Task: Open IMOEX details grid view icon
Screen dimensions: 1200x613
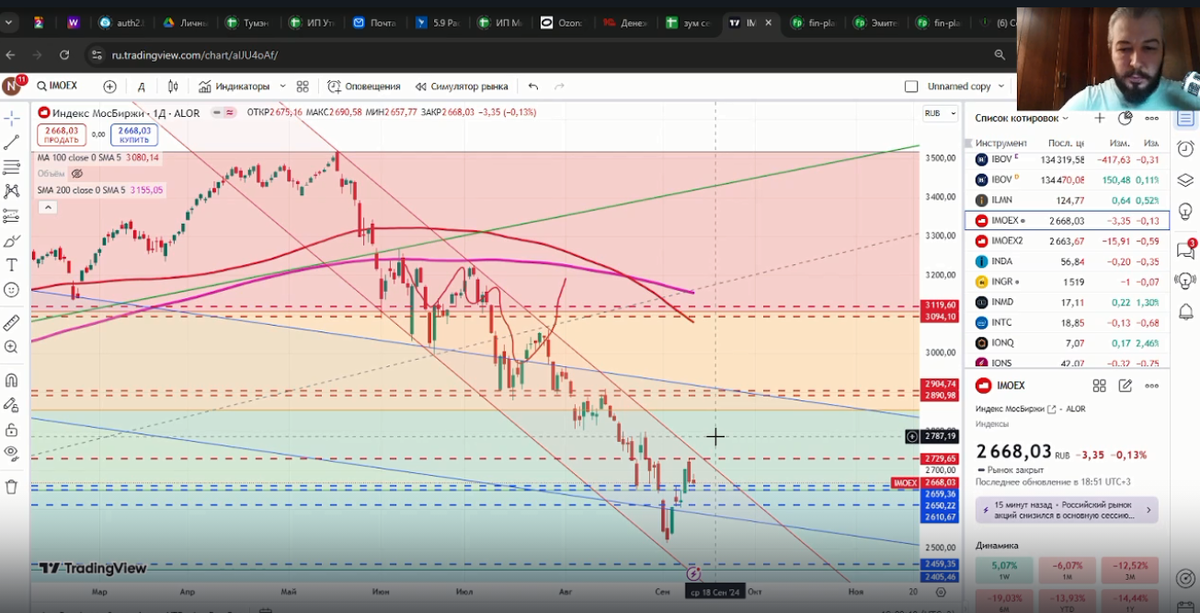Action: click(1099, 385)
